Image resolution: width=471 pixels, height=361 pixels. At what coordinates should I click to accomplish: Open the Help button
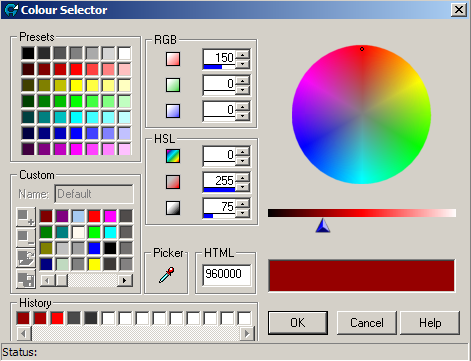click(x=430, y=323)
